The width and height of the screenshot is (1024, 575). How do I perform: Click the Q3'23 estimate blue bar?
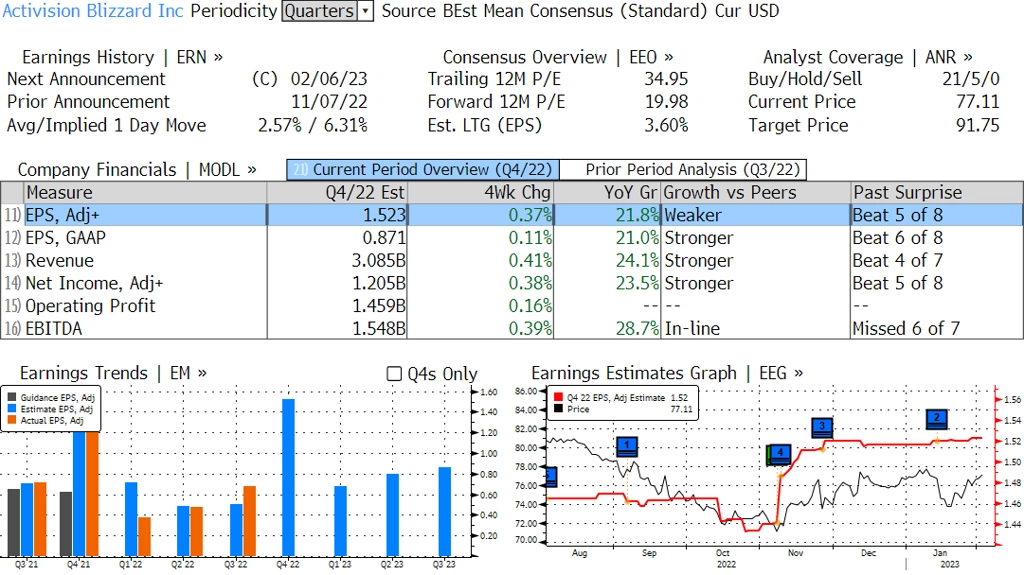(445, 512)
